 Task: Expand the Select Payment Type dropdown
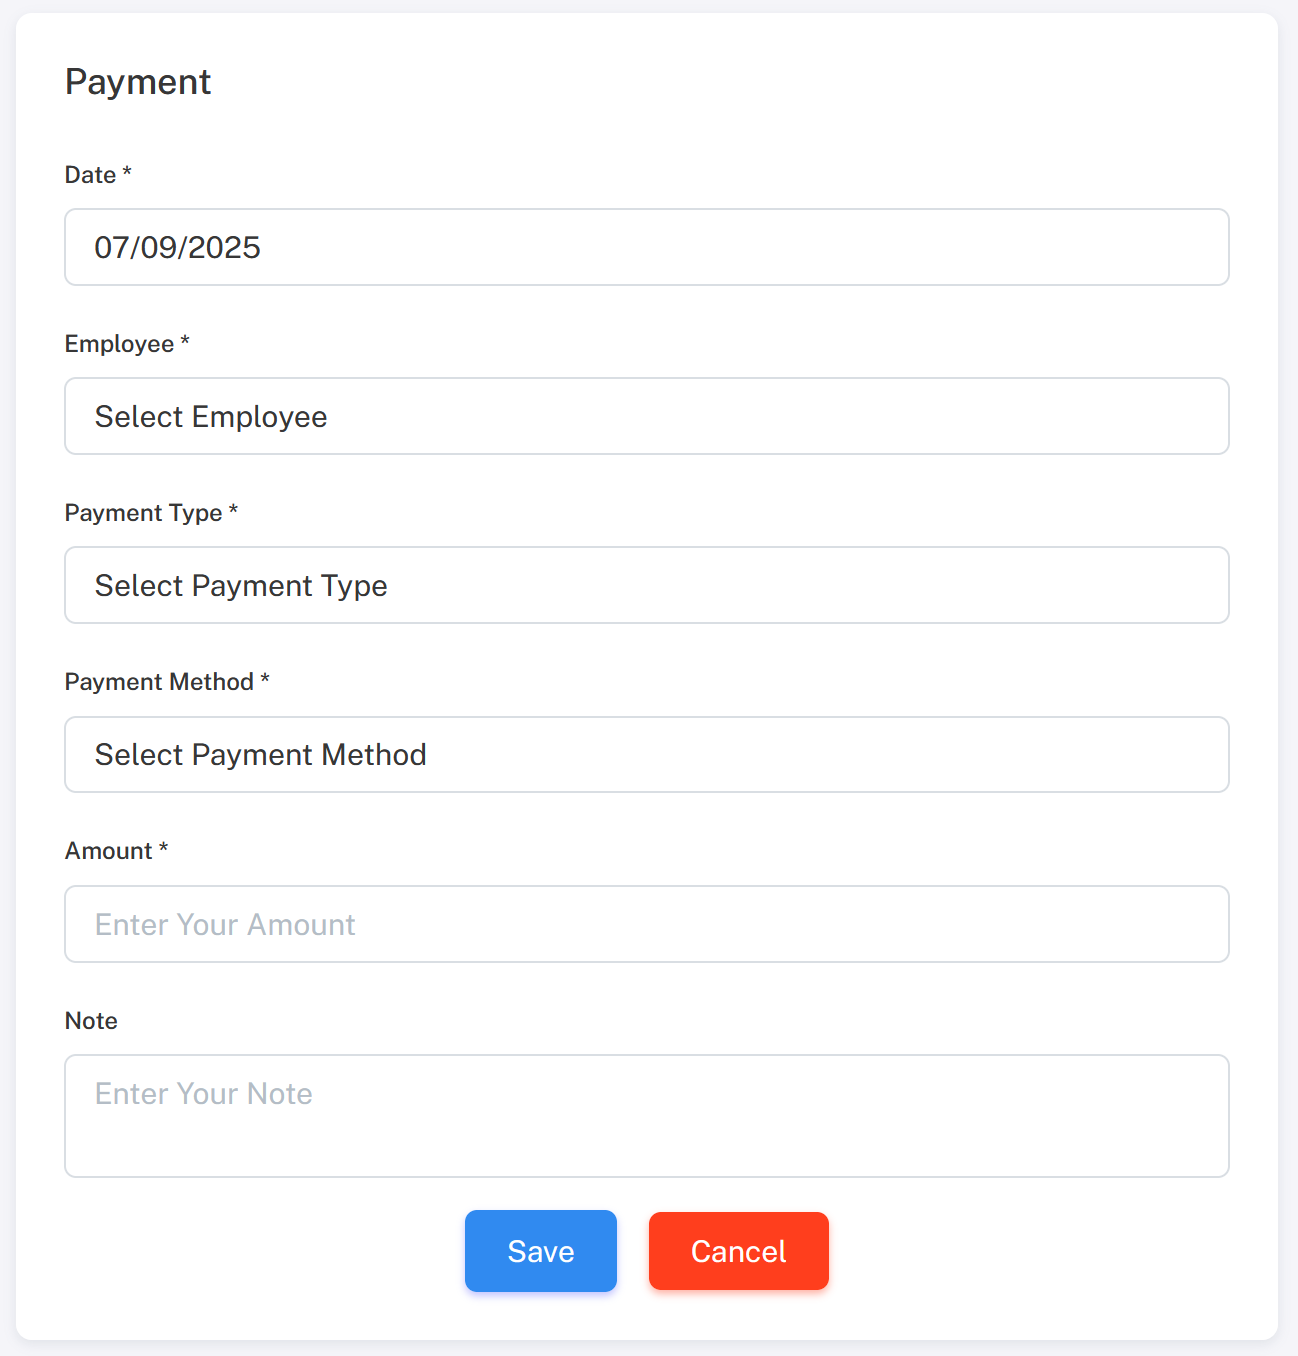[x=646, y=585]
